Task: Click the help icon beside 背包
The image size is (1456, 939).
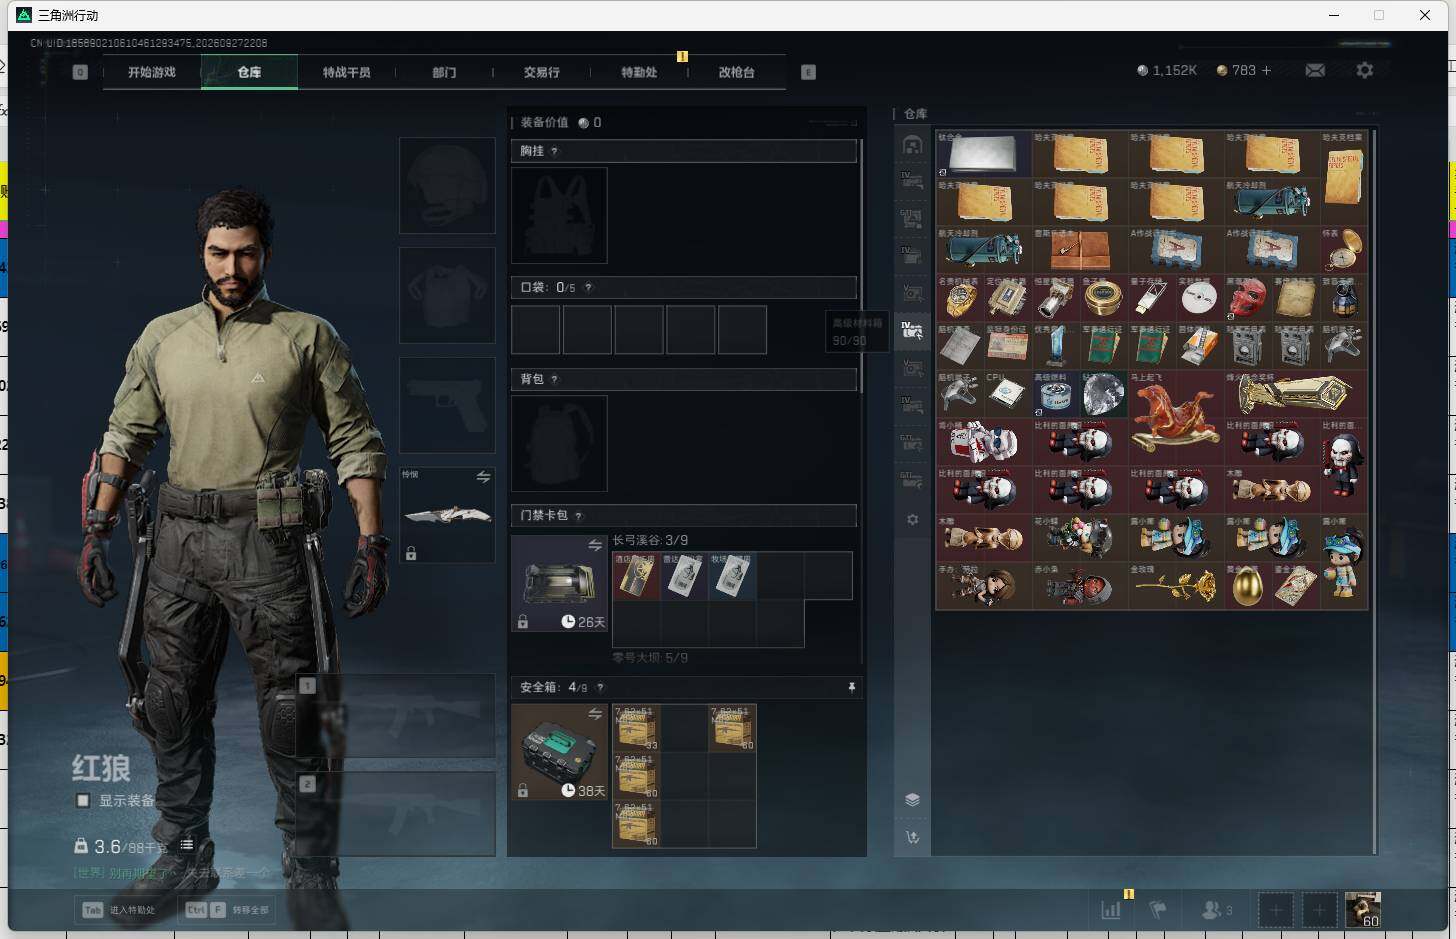Action: pyautogui.click(x=554, y=379)
